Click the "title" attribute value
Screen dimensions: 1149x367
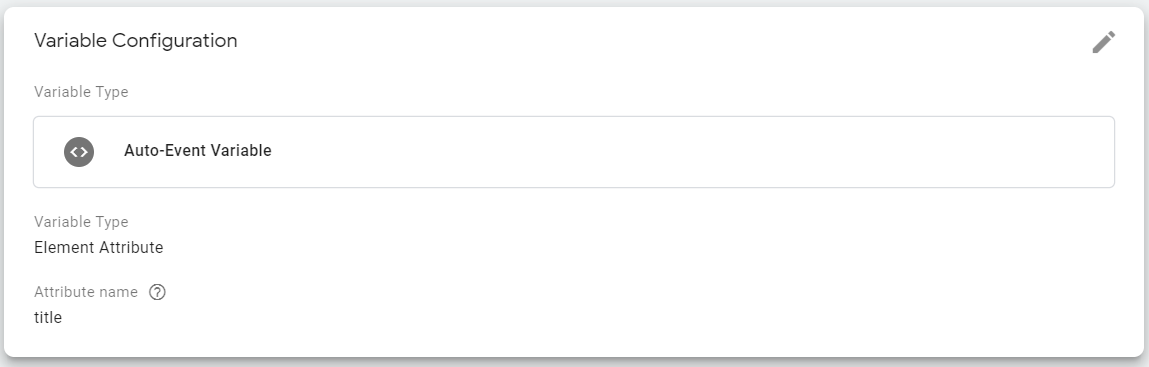pyautogui.click(x=48, y=318)
